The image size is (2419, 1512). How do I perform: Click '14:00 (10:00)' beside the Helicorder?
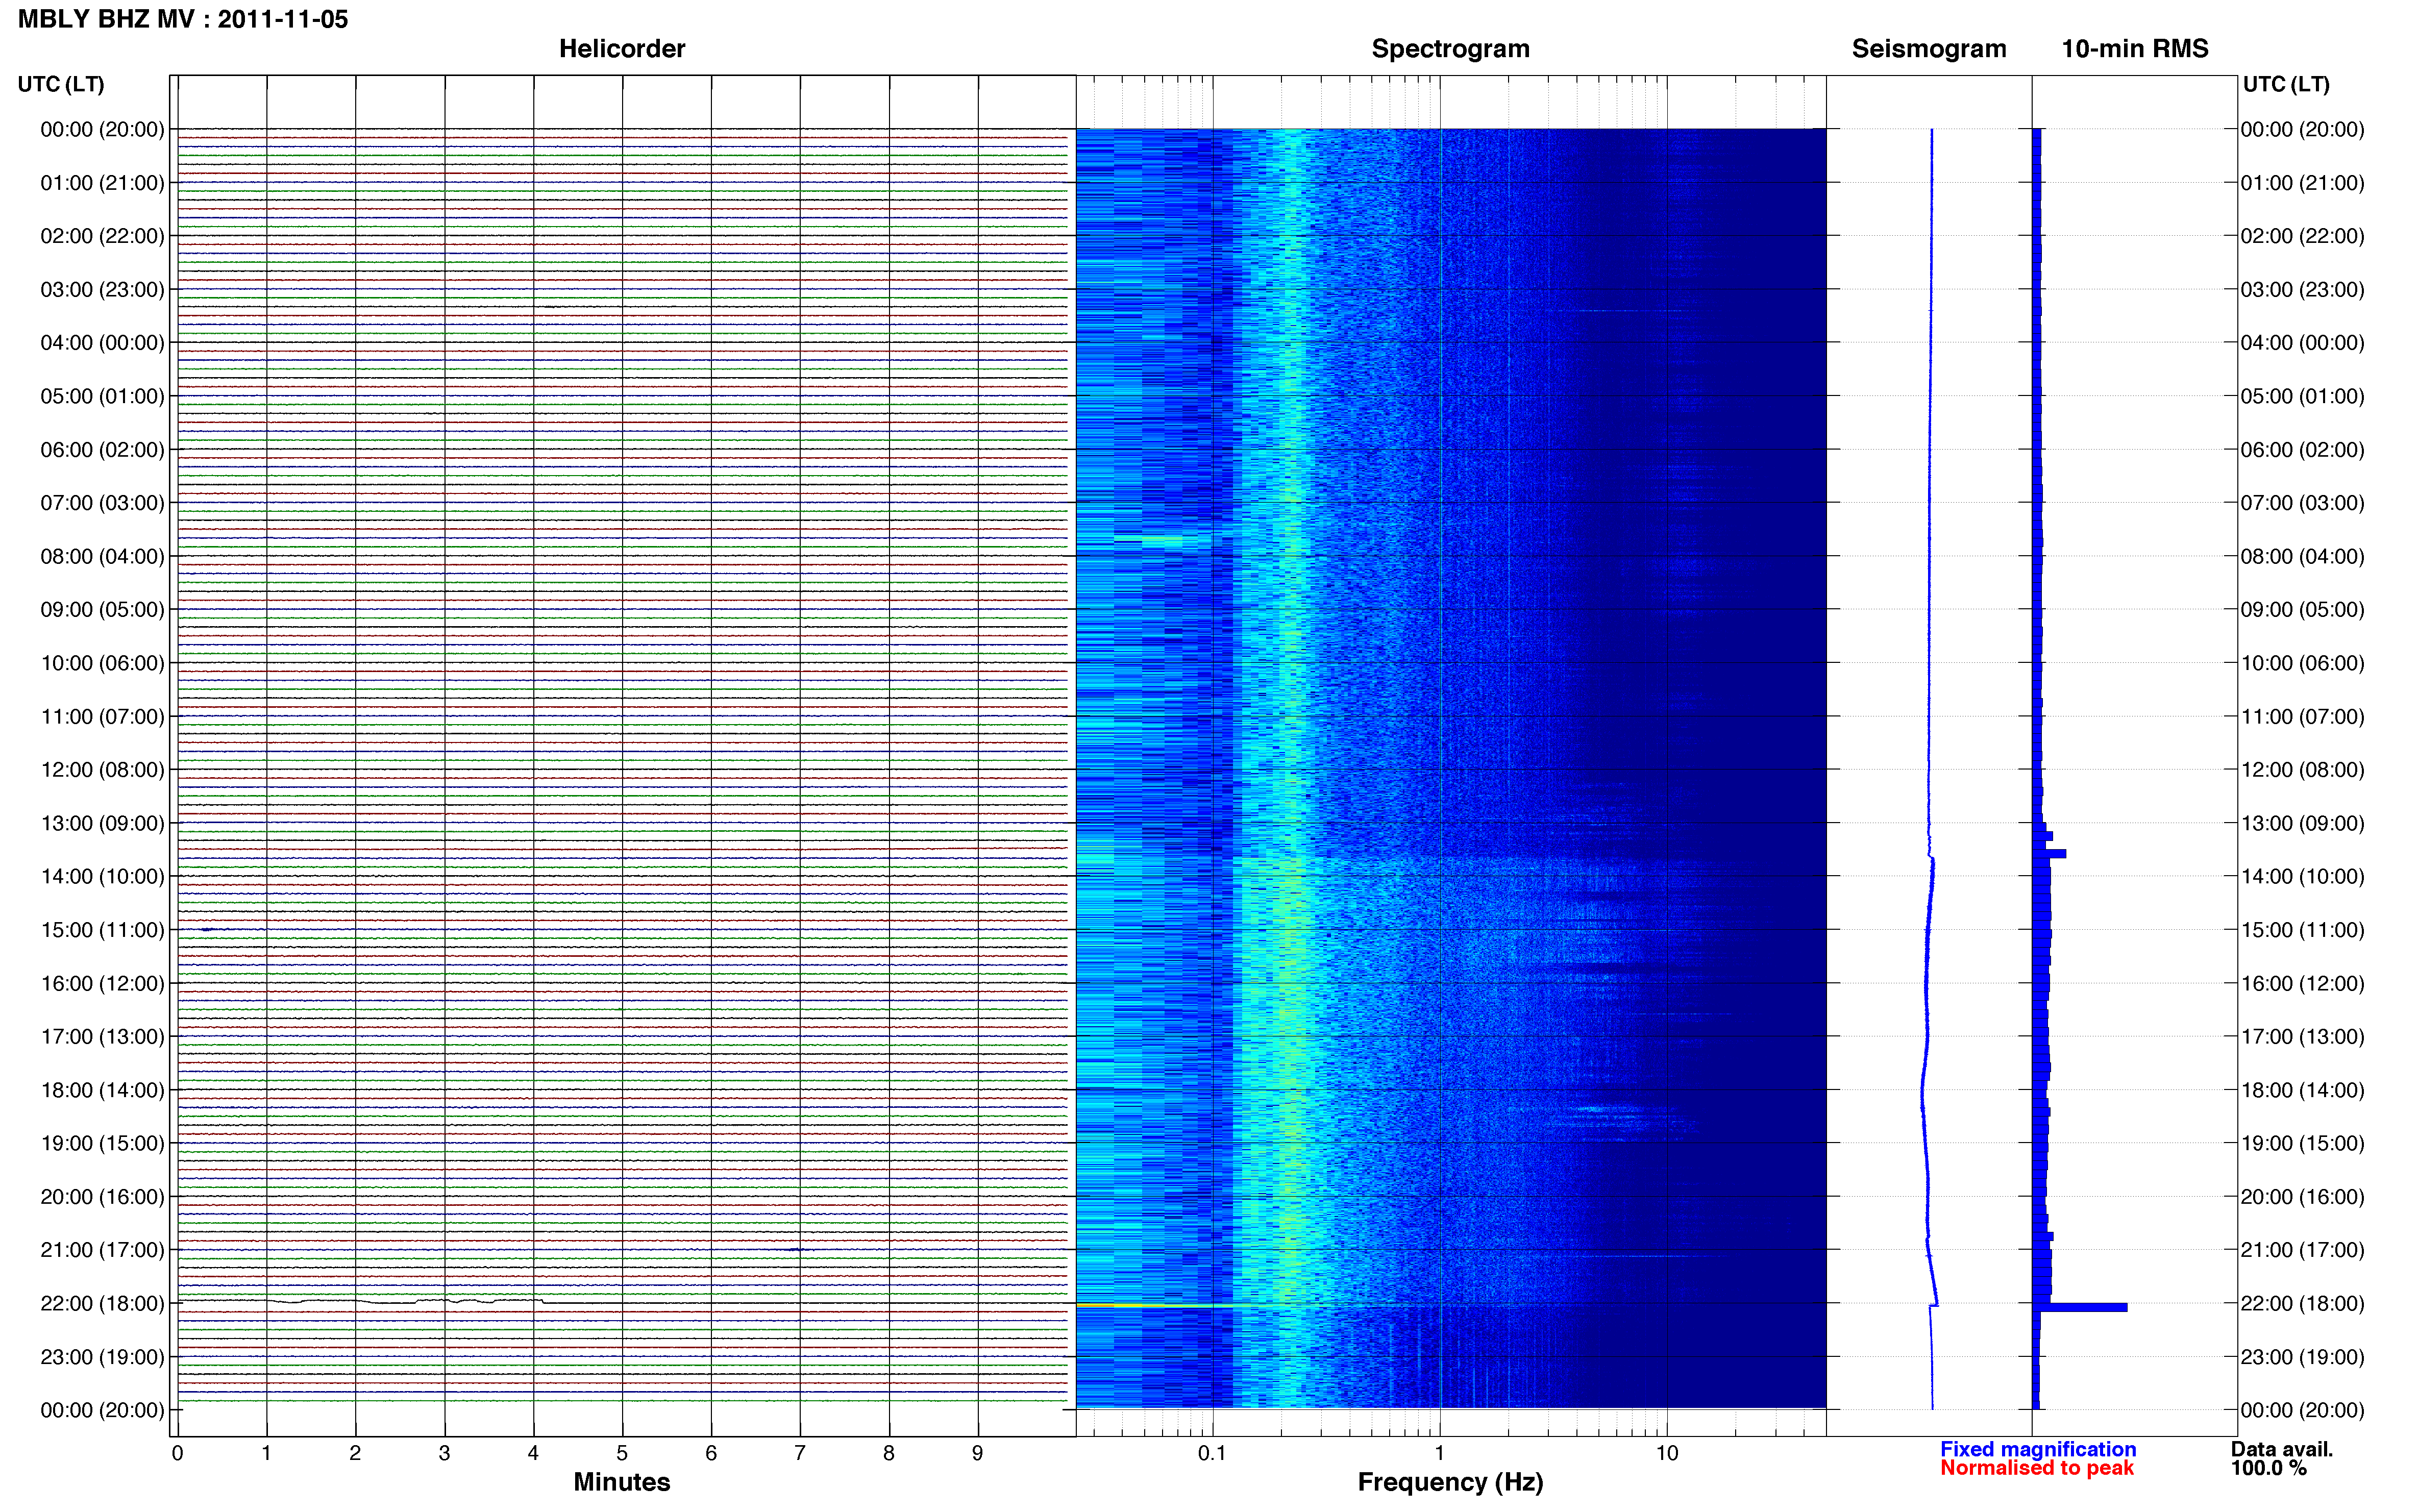pyautogui.click(x=102, y=877)
